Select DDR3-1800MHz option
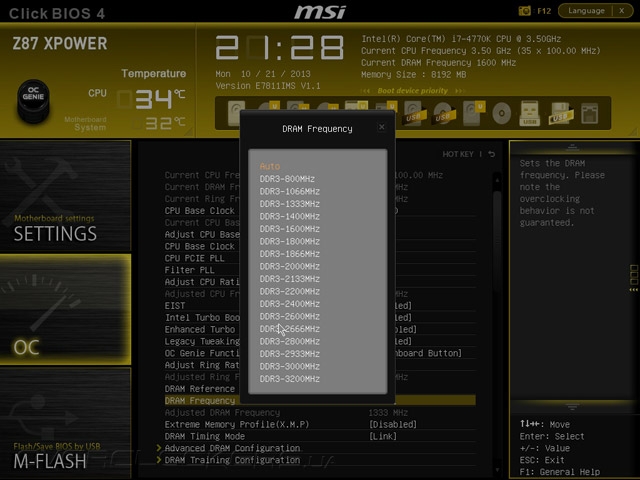The width and height of the screenshot is (640, 480). click(289, 241)
